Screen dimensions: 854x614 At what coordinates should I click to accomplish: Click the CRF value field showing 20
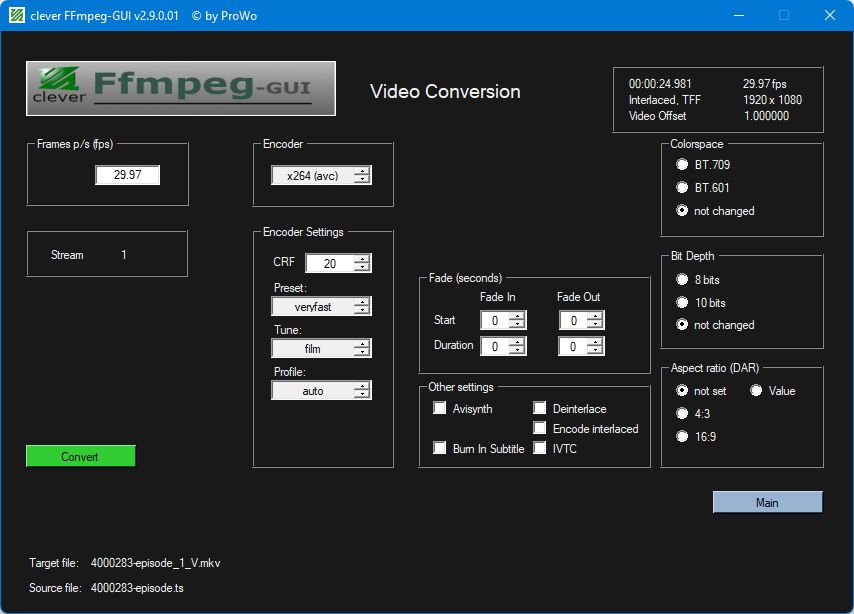tap(330, 263)
